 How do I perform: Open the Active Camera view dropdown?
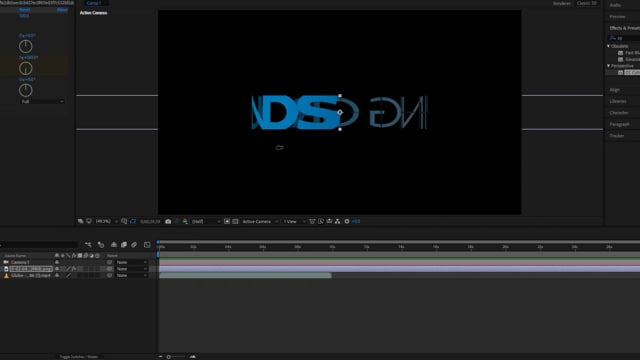coord(260,221)
